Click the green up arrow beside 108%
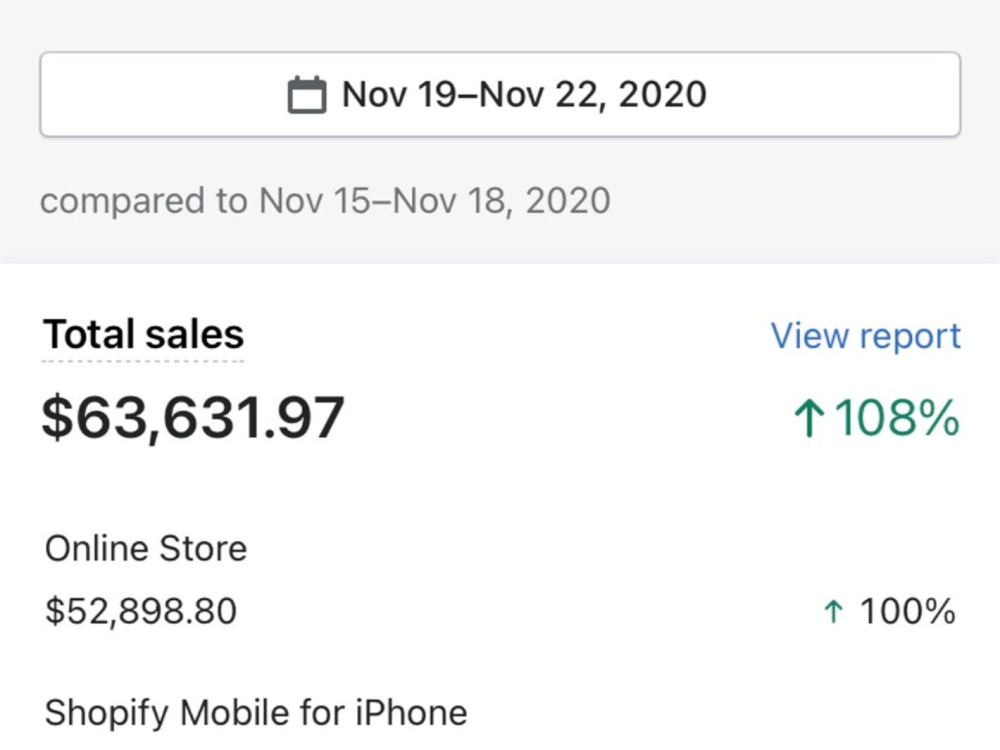Viewport: 1000px width, 750px height. [x=809, y=418]
